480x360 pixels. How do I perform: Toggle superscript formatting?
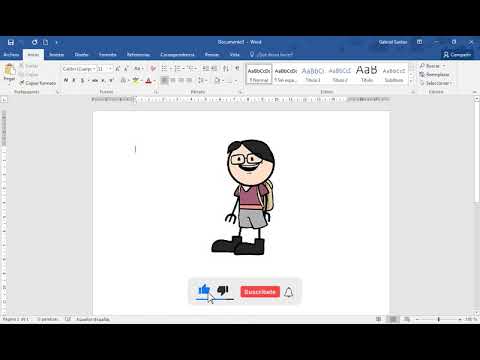pos(111,80)
